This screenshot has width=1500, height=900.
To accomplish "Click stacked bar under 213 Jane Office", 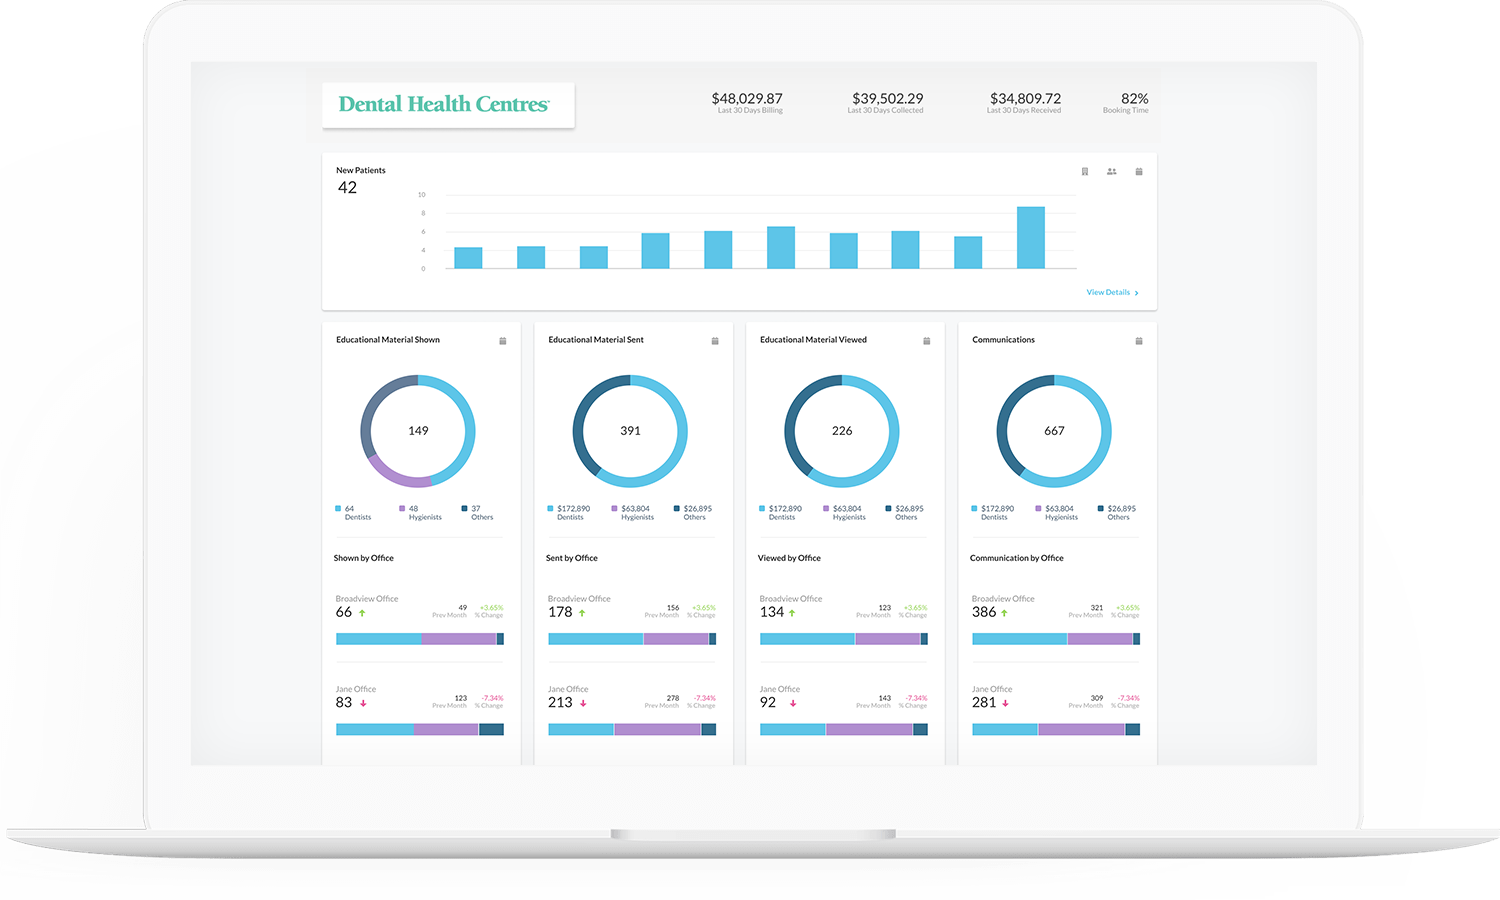I will click(632, 730).
